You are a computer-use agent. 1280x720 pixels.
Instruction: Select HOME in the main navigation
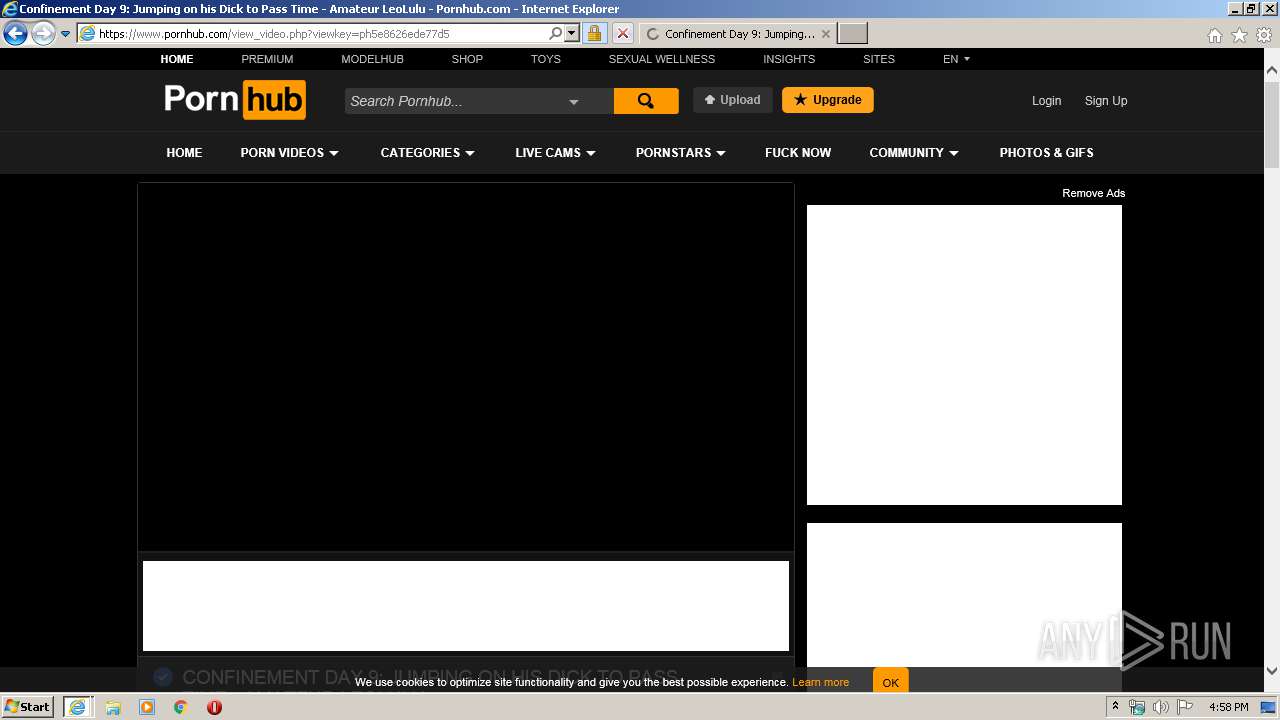(x=184, y=153)
